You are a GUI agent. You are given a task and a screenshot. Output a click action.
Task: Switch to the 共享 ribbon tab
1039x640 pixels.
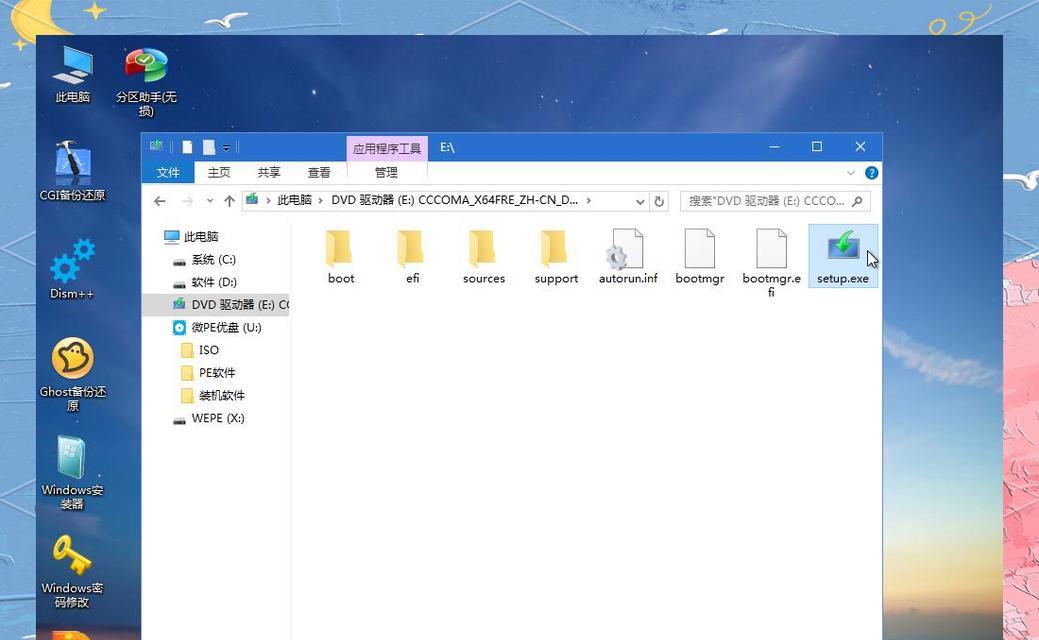[268, 172]
